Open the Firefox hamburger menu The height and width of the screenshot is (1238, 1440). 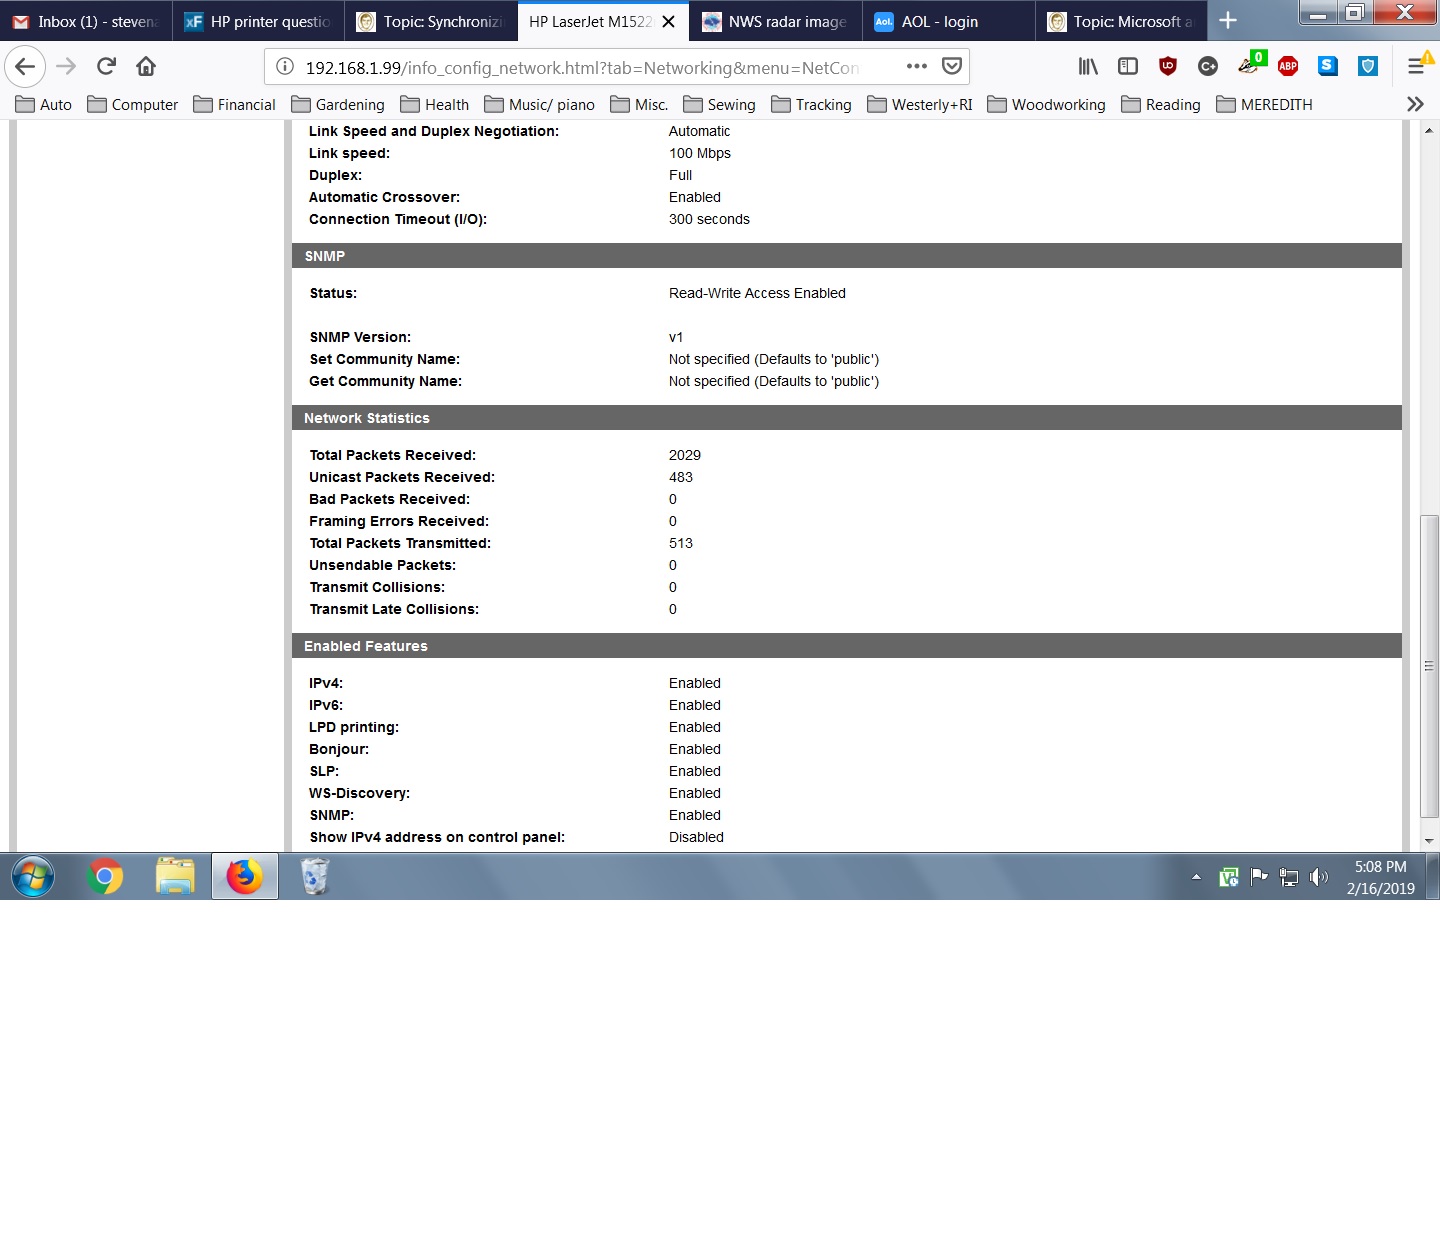pos(1416,67)
